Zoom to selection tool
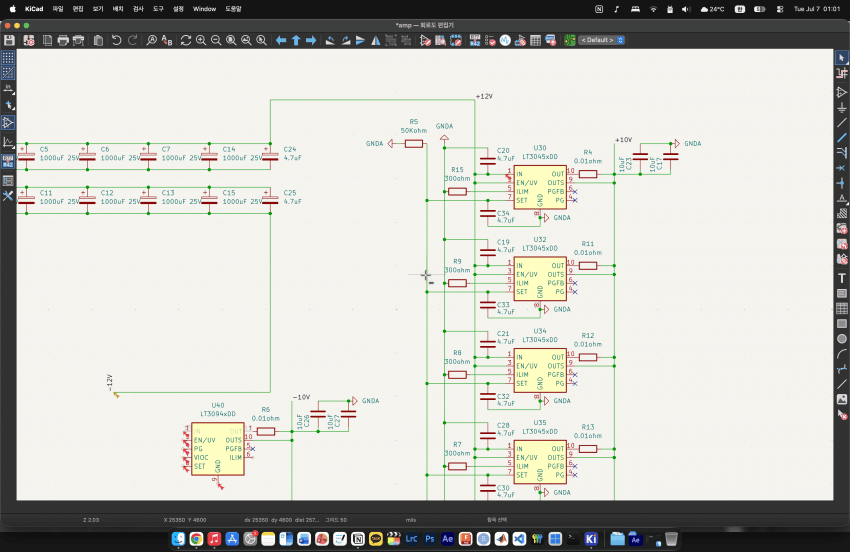The width and height of the screenshot is (850, 552). (x=262, y=40)
